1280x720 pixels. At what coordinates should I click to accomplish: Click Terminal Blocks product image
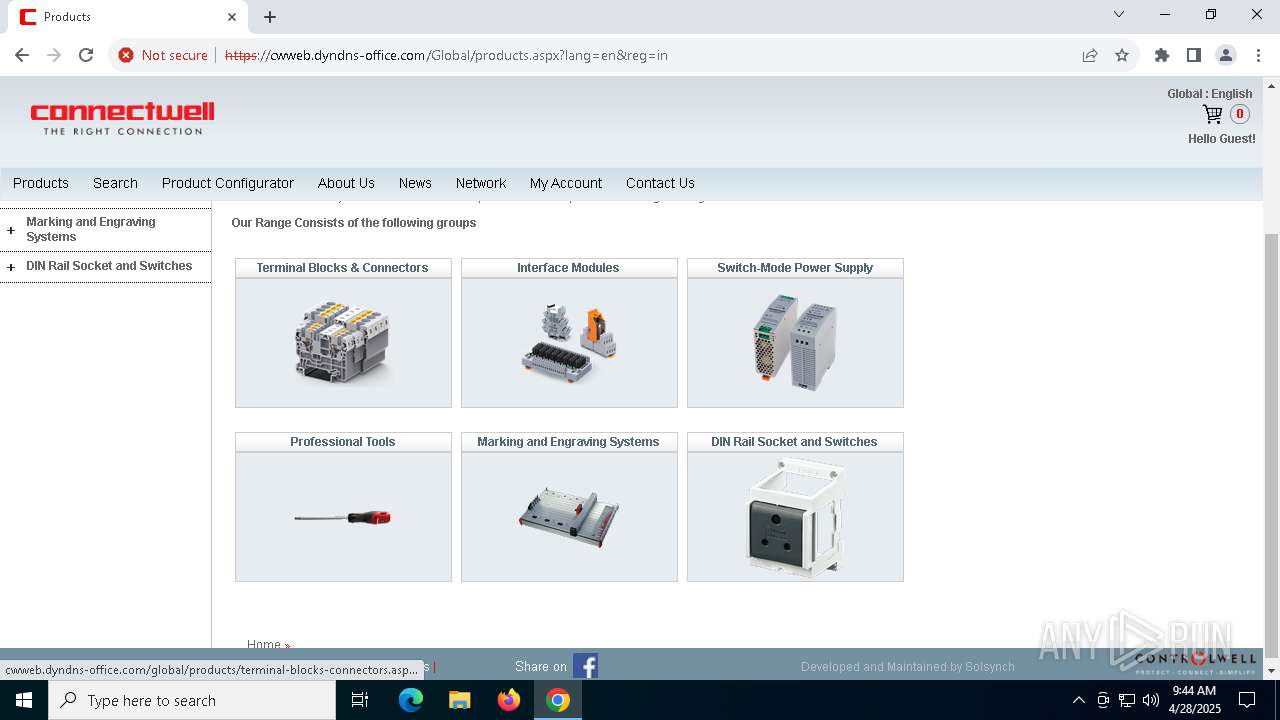coord(343,342)
